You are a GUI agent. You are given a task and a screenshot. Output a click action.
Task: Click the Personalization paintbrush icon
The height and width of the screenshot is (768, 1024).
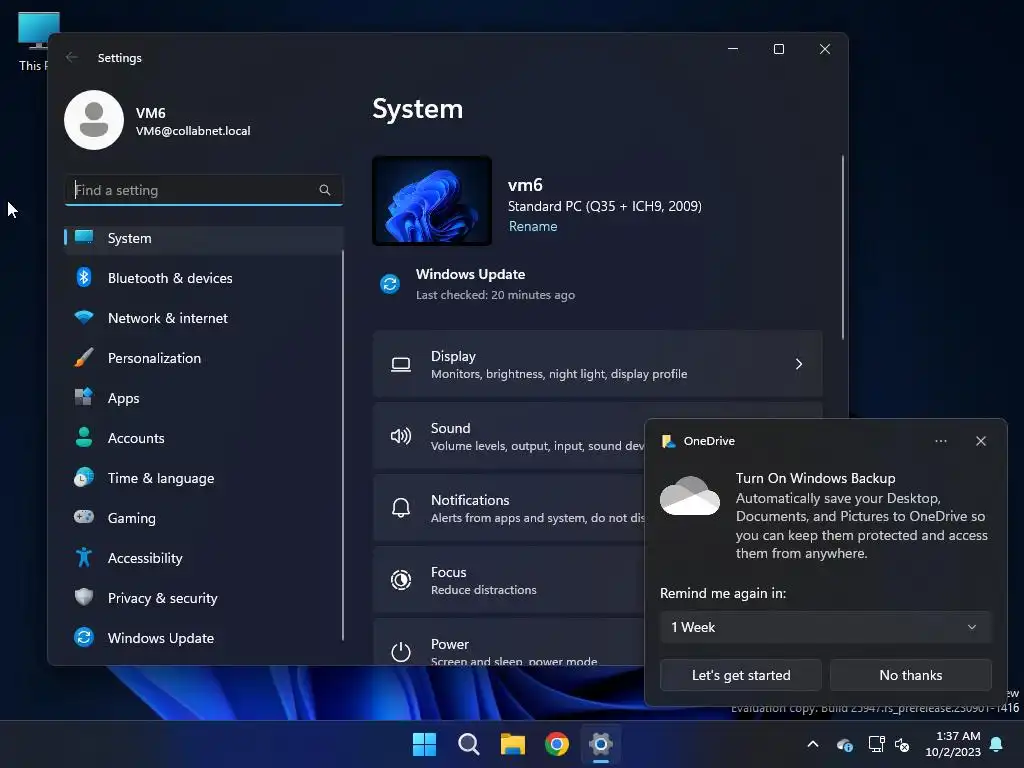[x=84, y=357]
